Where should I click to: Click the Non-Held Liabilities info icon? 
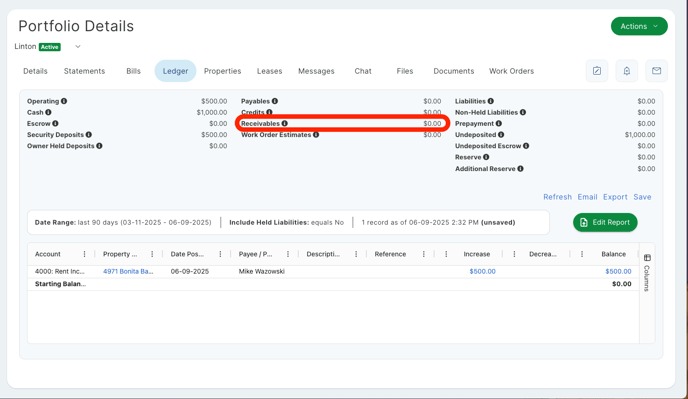tap(523, 112)
